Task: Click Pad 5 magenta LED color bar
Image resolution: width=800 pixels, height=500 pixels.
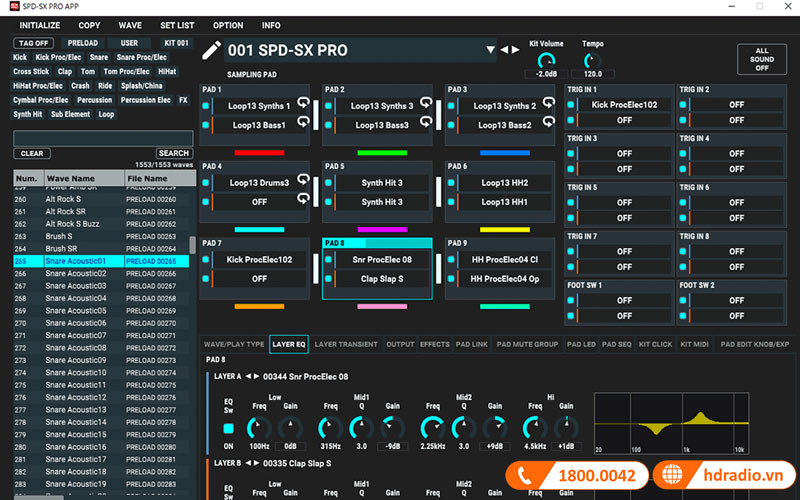Action: (x=382, y=230)
